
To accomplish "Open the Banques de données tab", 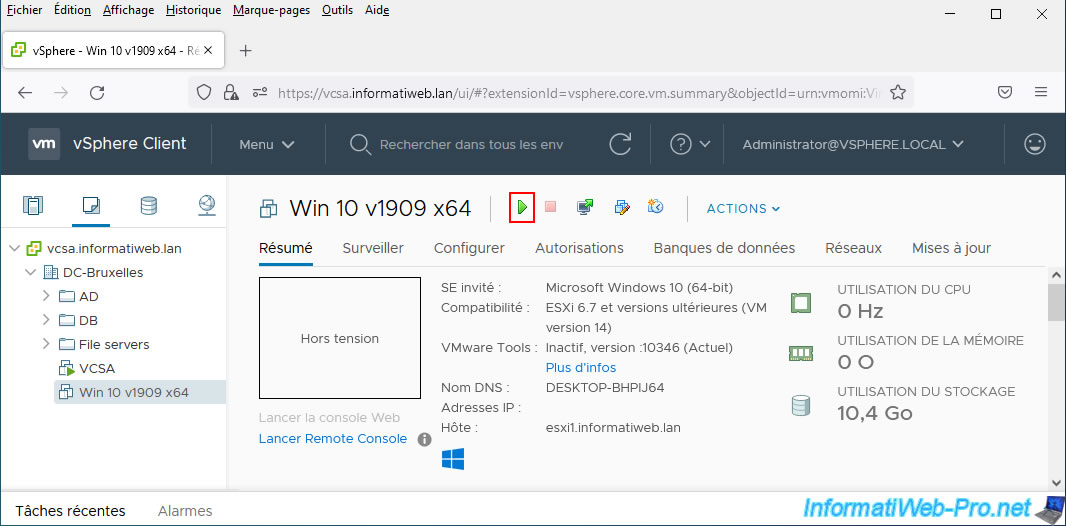I will [724, 248].
